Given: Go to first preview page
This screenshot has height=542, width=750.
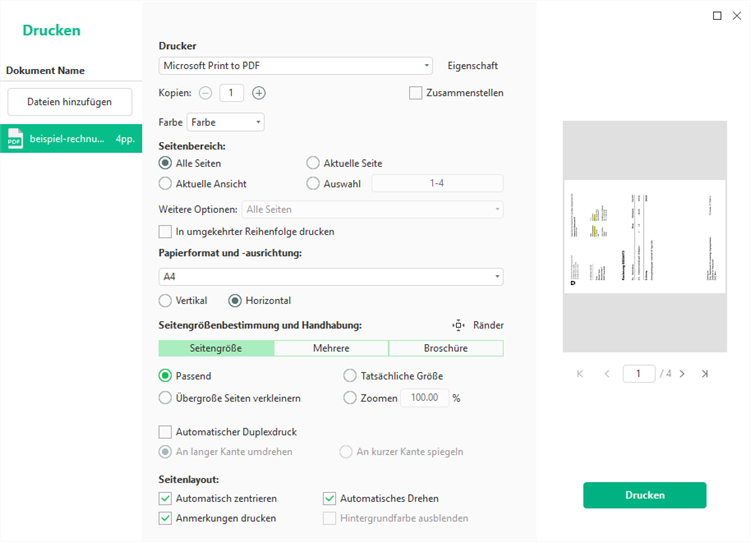Looking at the screenshot, I should click(x=580, y=374).
